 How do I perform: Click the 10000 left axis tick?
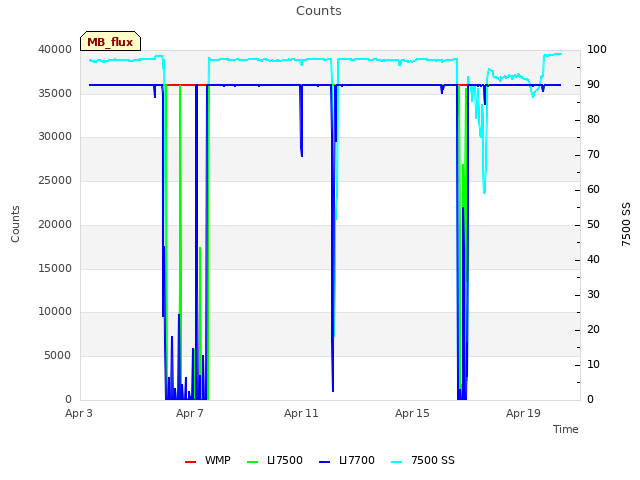point(55,312)
